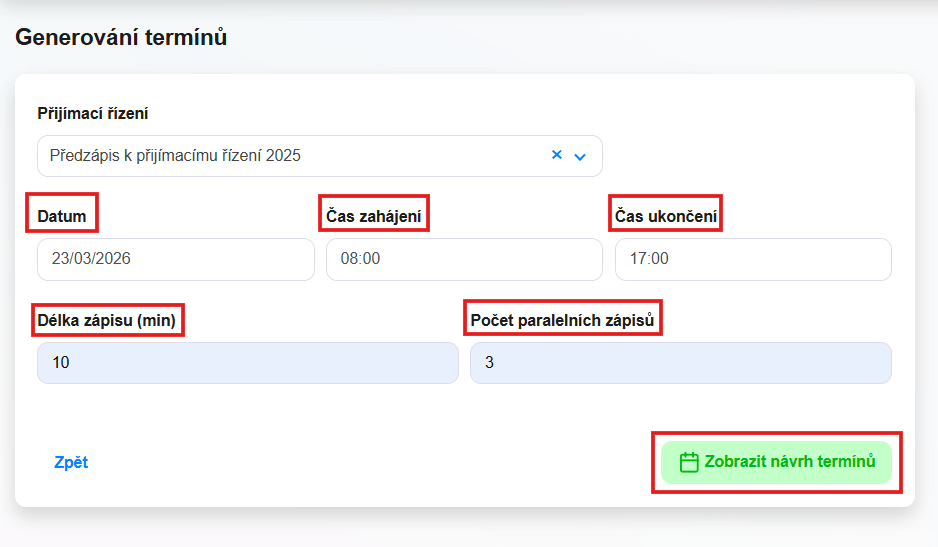Select the Čas ukončení time field
The image size is (938, 547).
point(752,259)
